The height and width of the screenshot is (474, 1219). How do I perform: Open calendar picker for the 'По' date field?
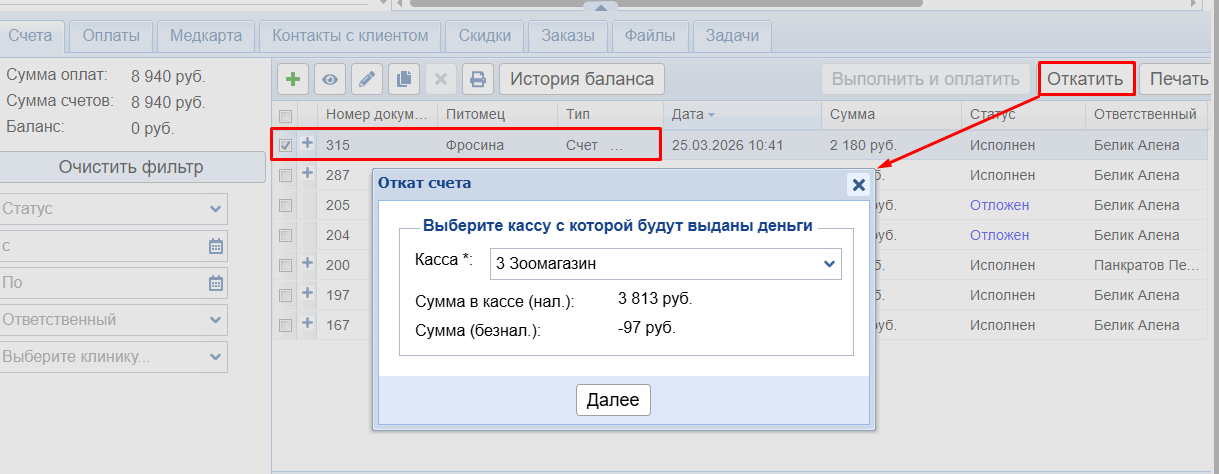pyautogui.click(x=215, y=283)
